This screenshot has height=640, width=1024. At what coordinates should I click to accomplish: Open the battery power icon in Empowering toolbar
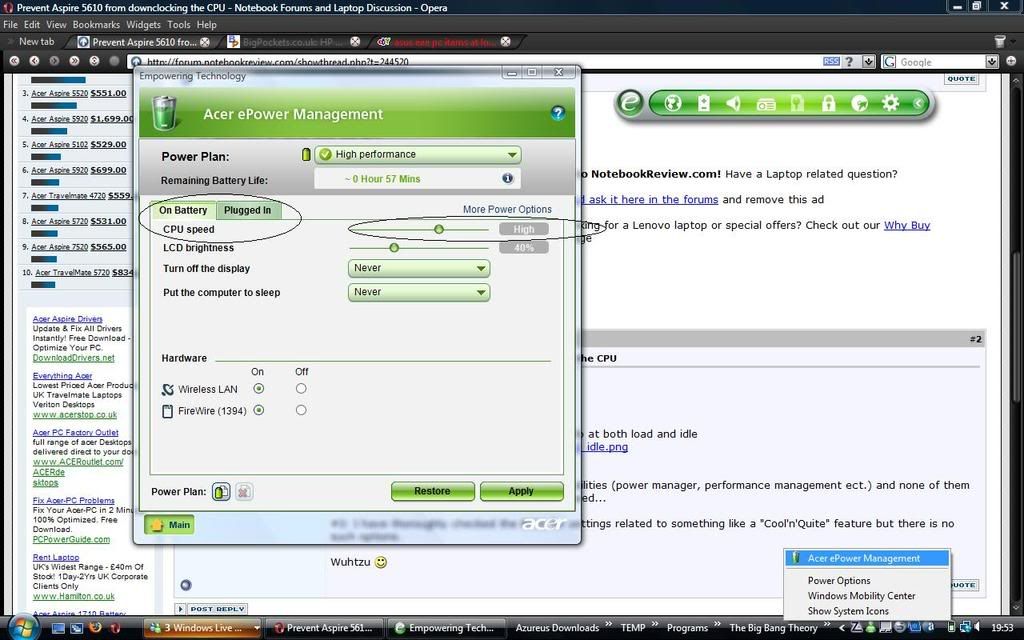click(x=703, y=103)
